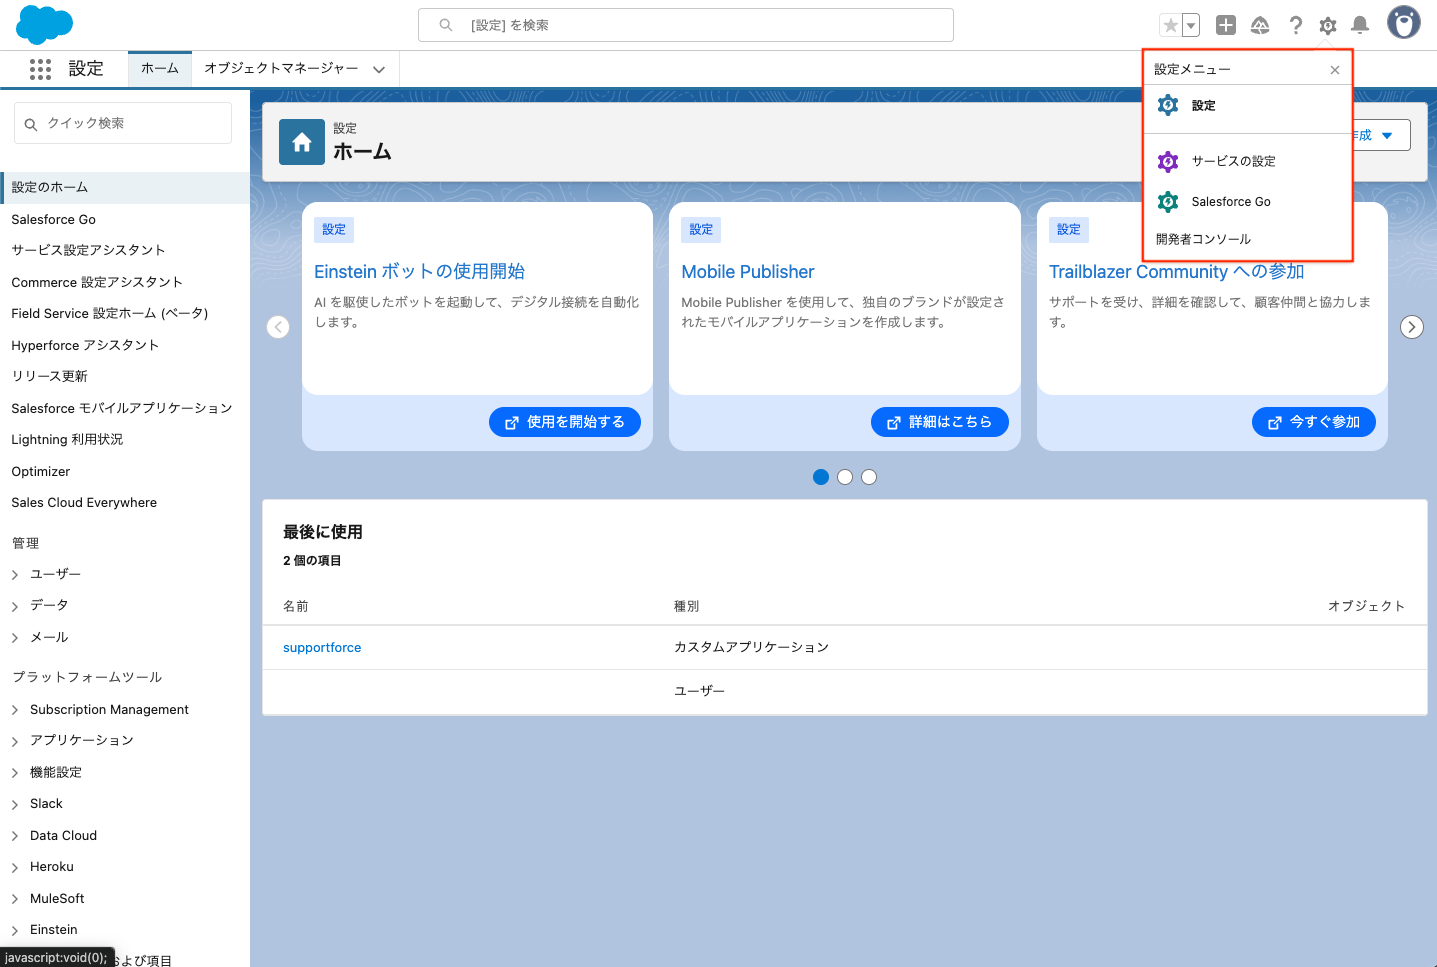The height and width of the screenshot is (967, 1437).
Task: Open the supportforce link
Action: point(321,647)
